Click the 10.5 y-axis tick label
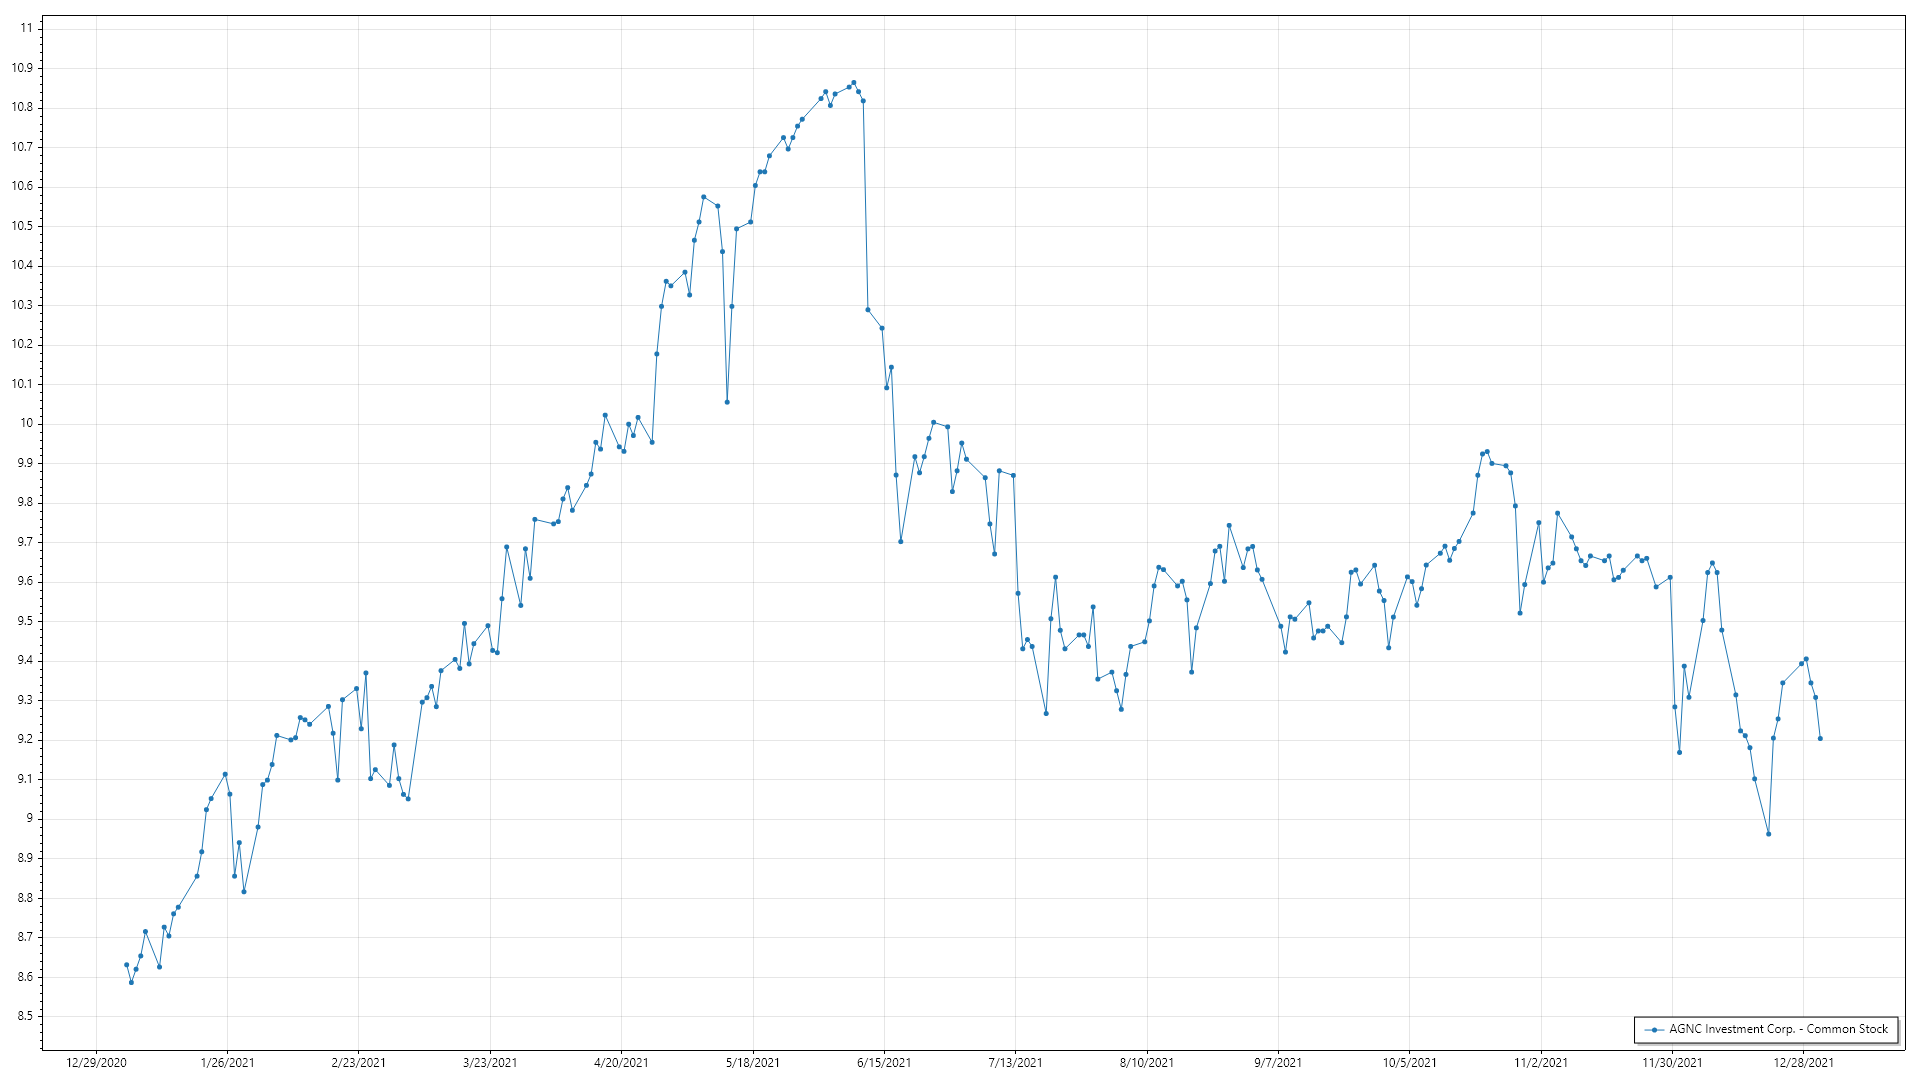Viewport: 1920px width, 1080px height. click(22, 226)
